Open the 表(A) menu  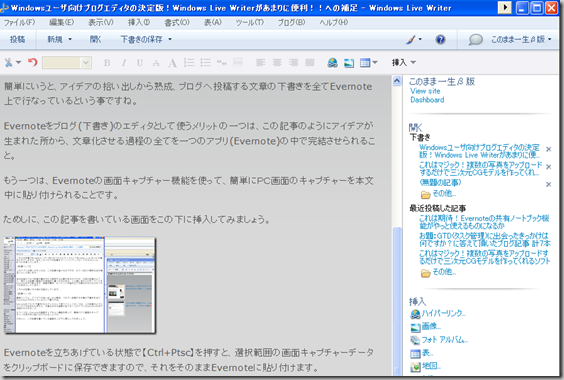pyautogui.click(x=213, y=22)
